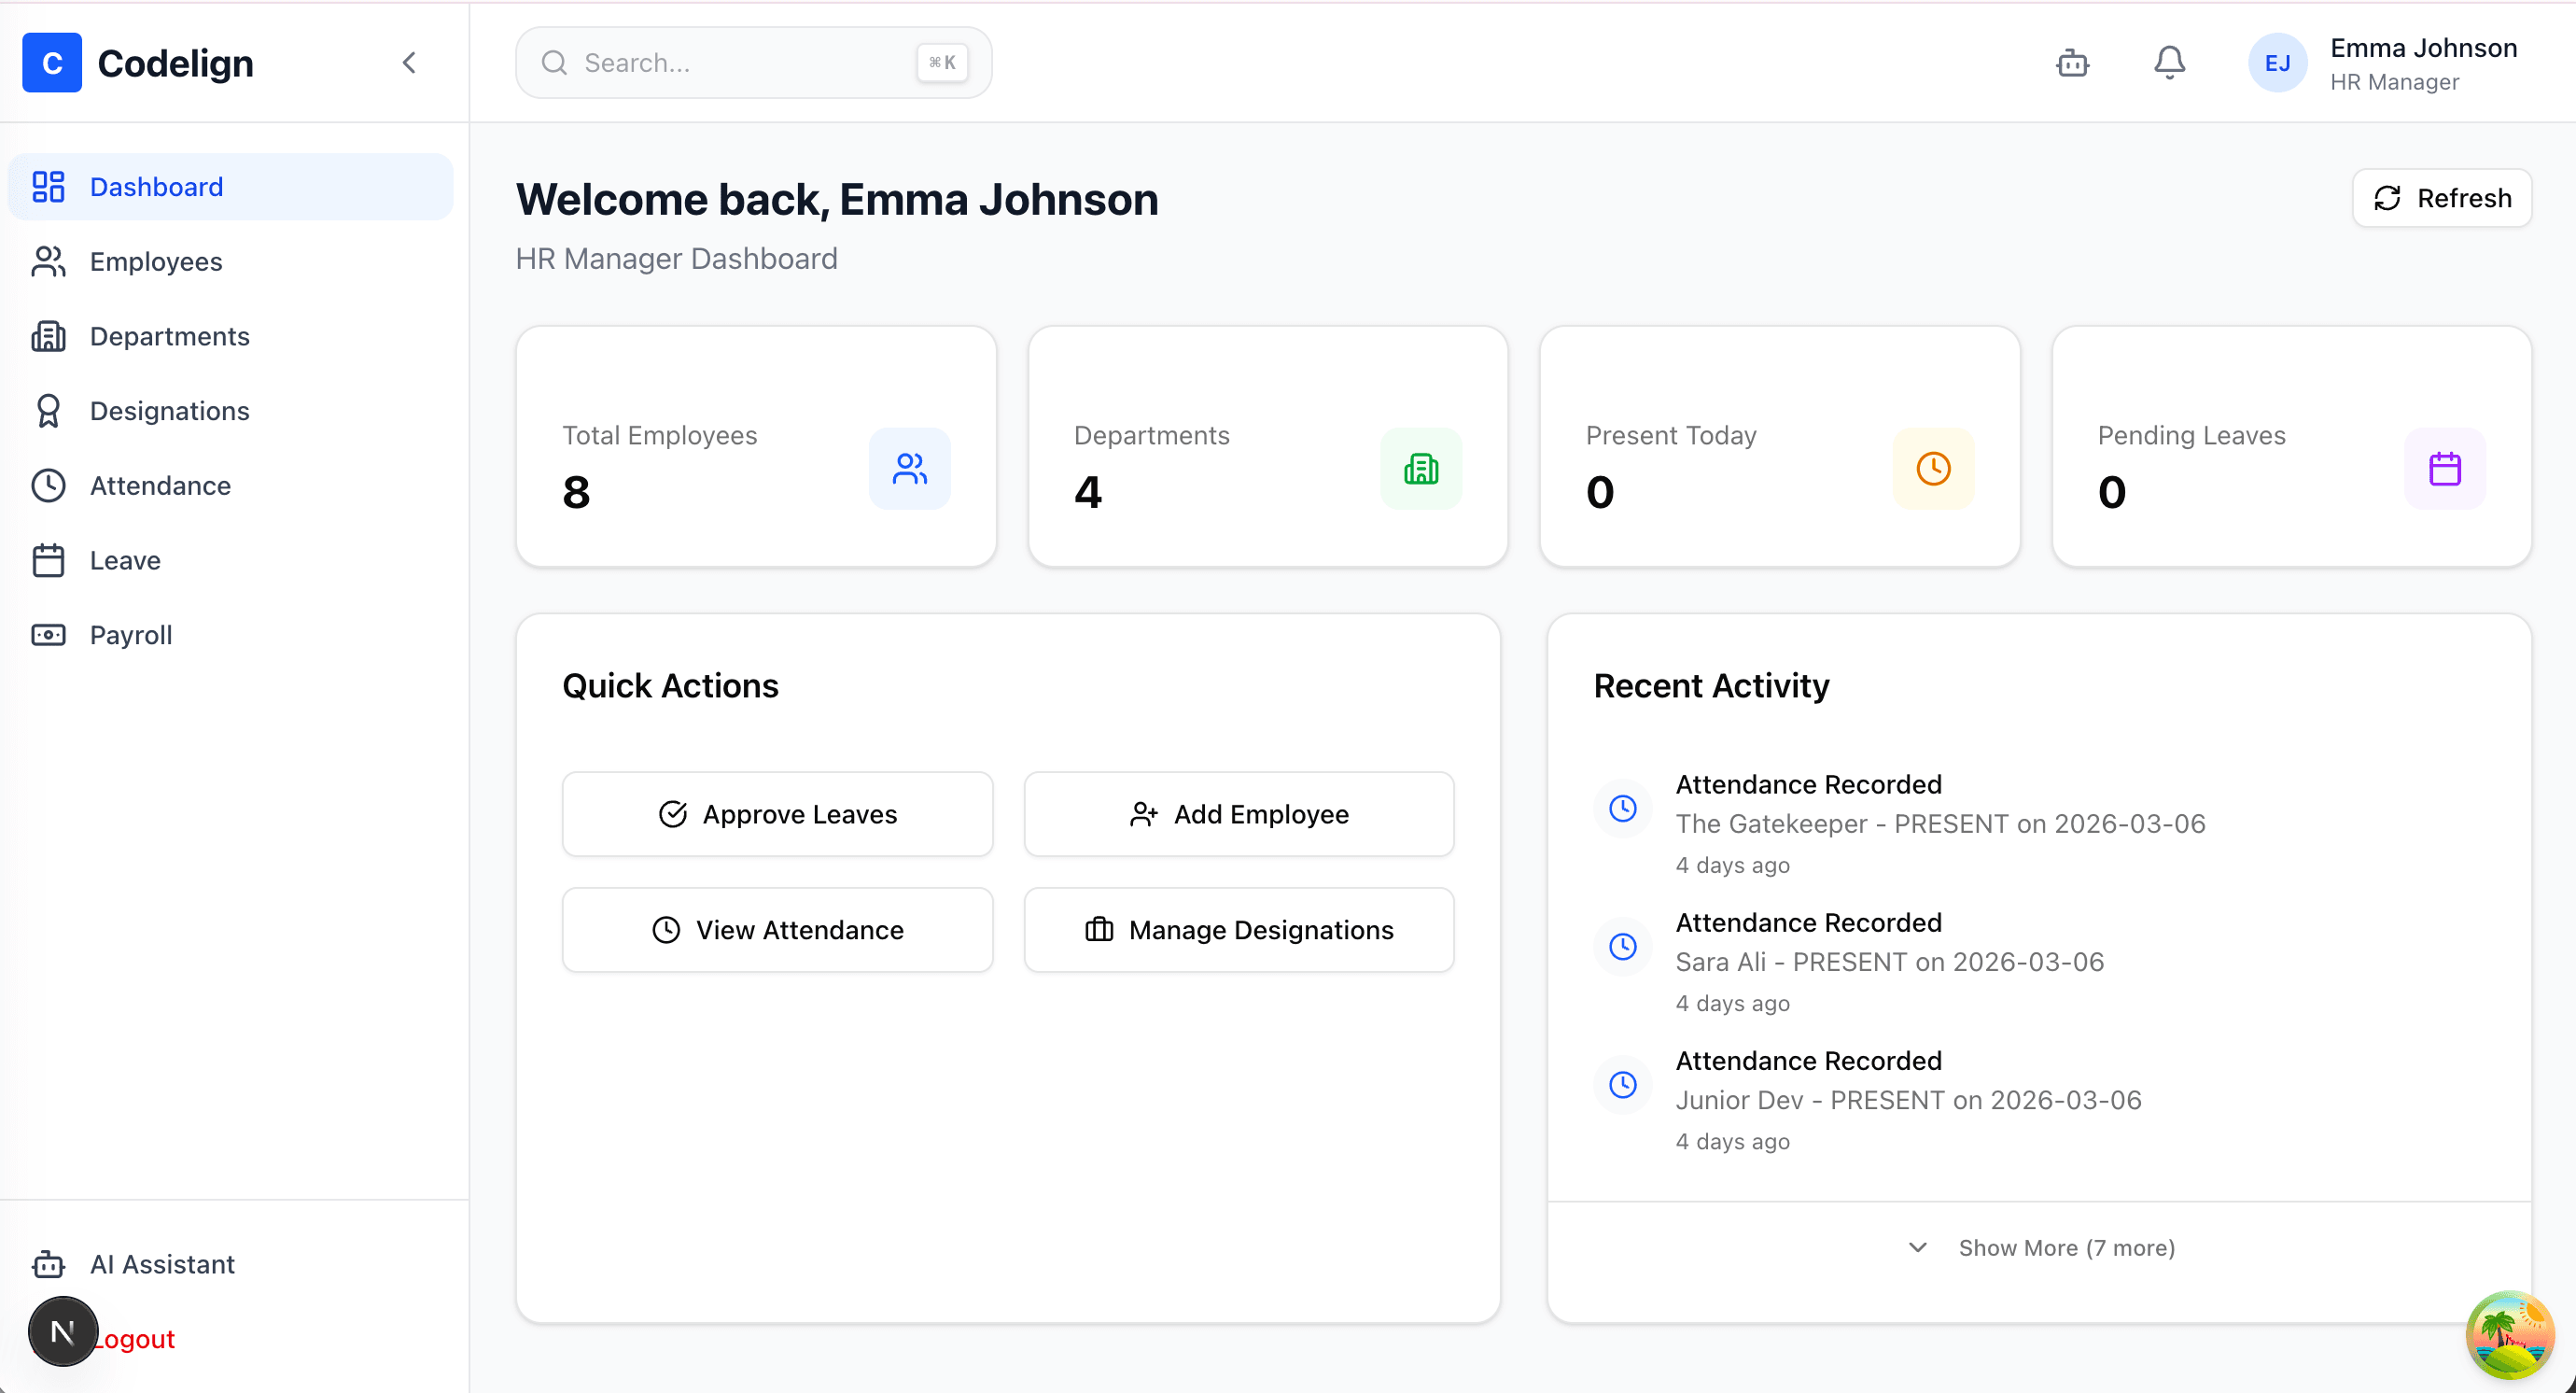Click the Codelign logo icon

pyautogui.click(x=52, y=62)
